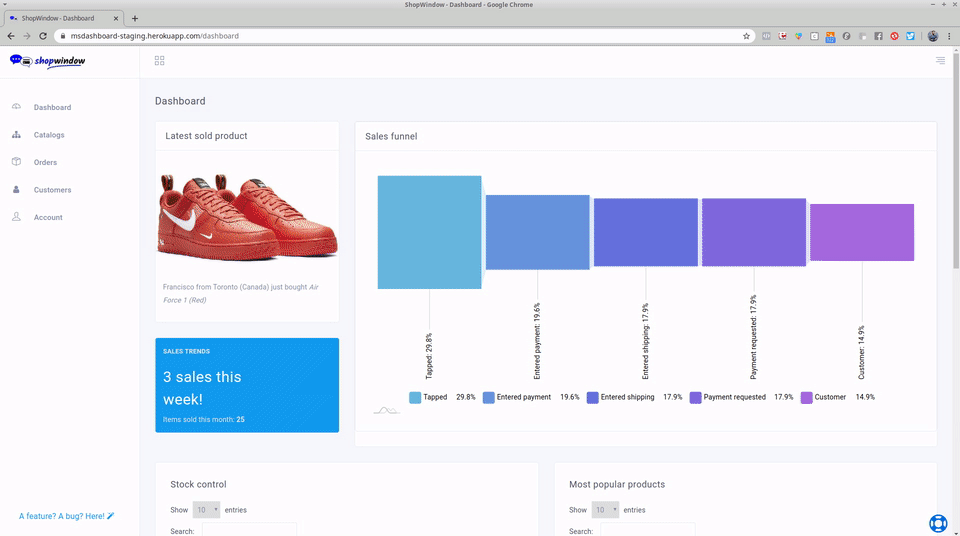This screenshot has width=960, height=536.
Task: Click the Entered shipping color swatch
Action: (592, 398)
